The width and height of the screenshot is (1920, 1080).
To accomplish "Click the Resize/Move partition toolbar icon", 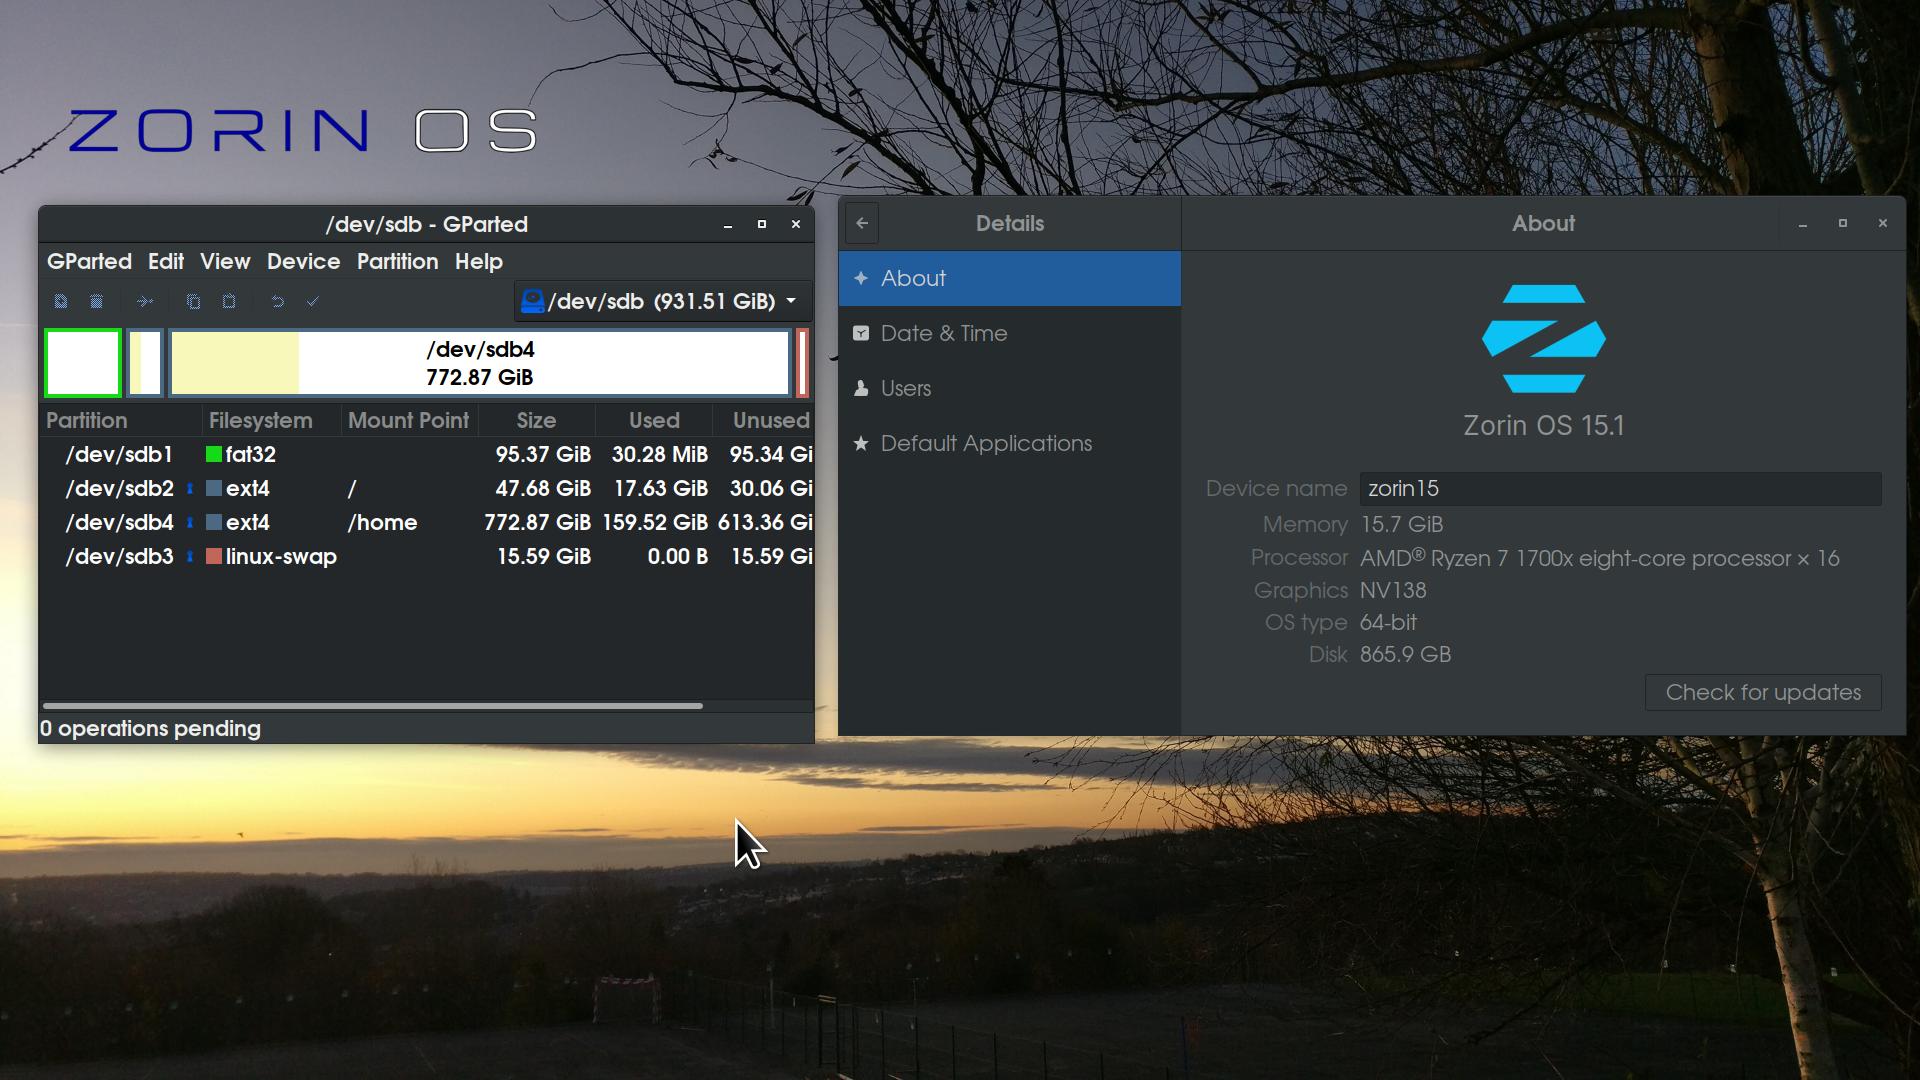I will click(145, 301).
